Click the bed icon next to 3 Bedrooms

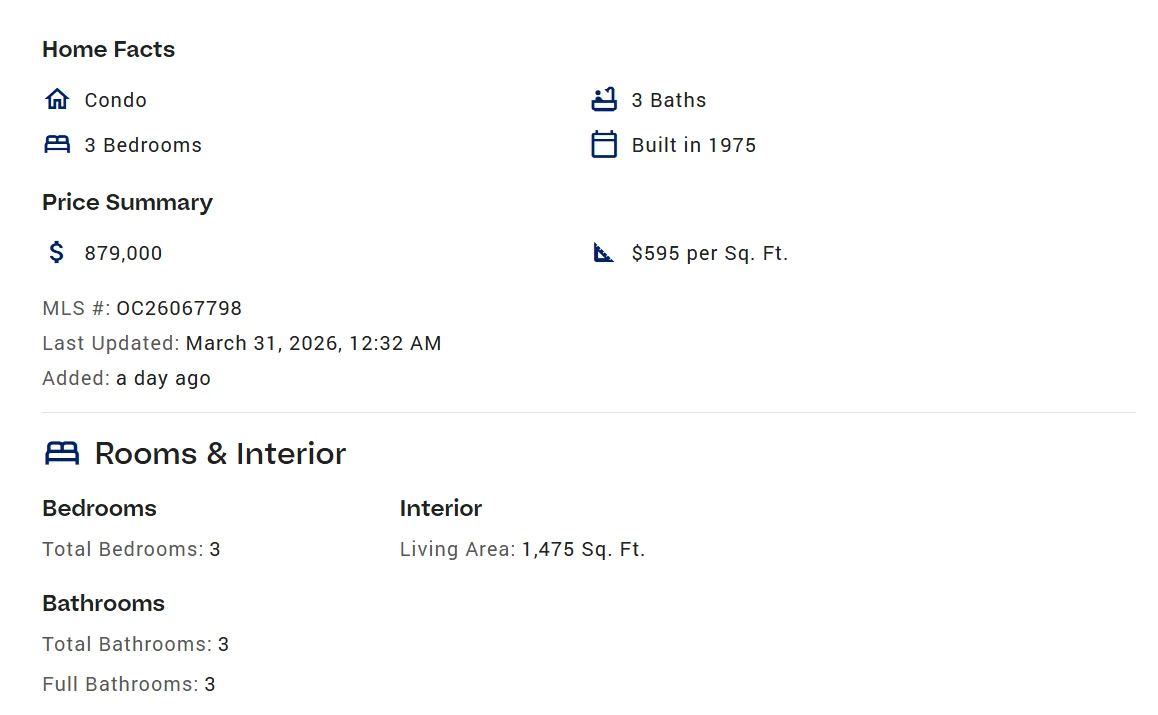57,144
